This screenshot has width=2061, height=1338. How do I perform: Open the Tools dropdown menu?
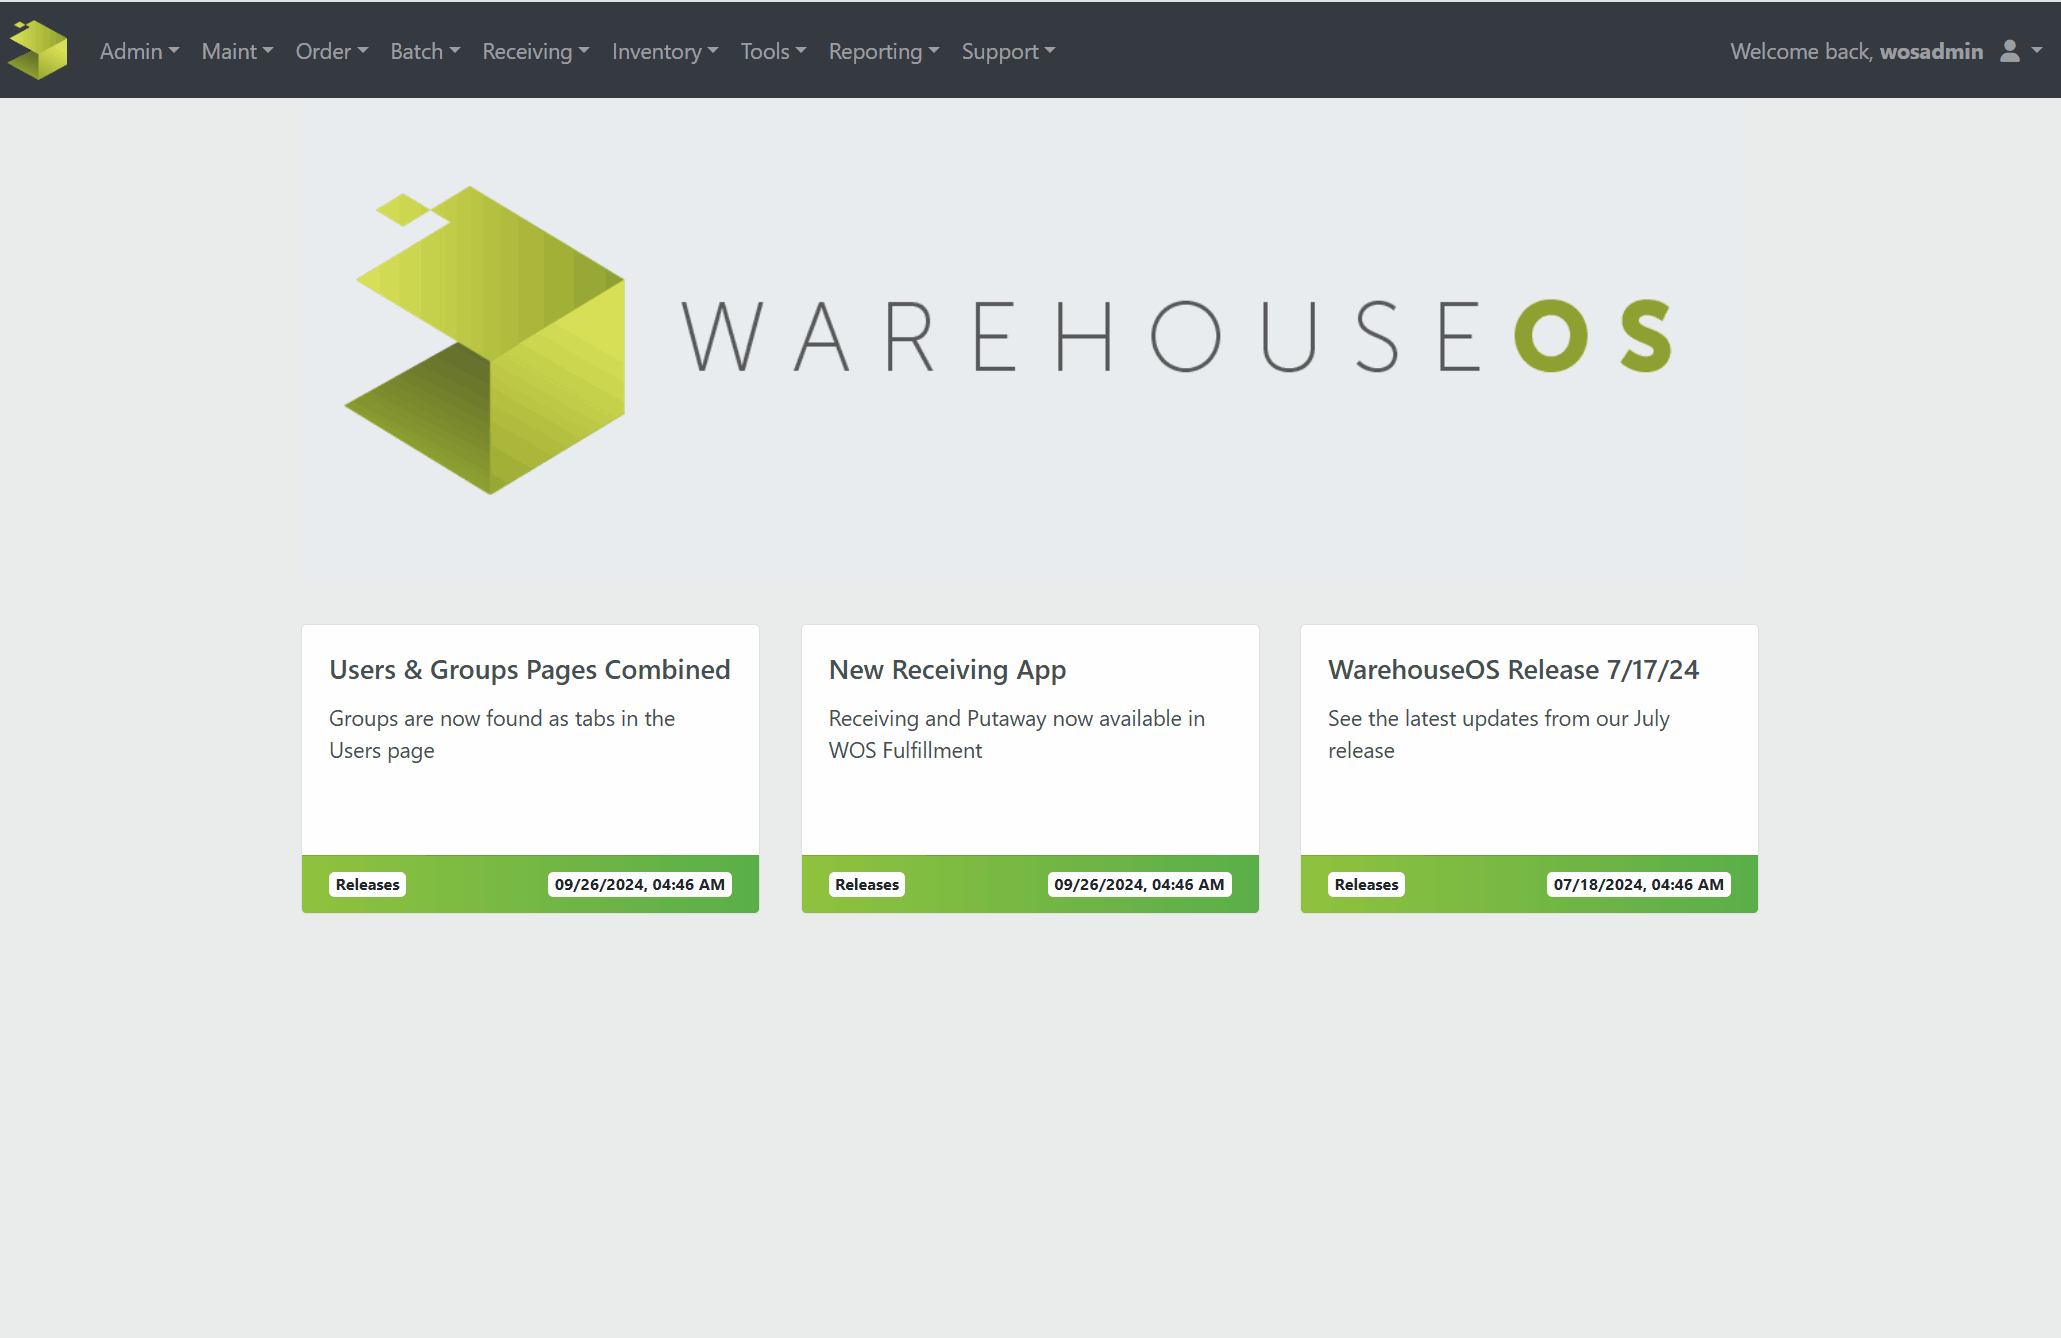(x=773, y=51)
